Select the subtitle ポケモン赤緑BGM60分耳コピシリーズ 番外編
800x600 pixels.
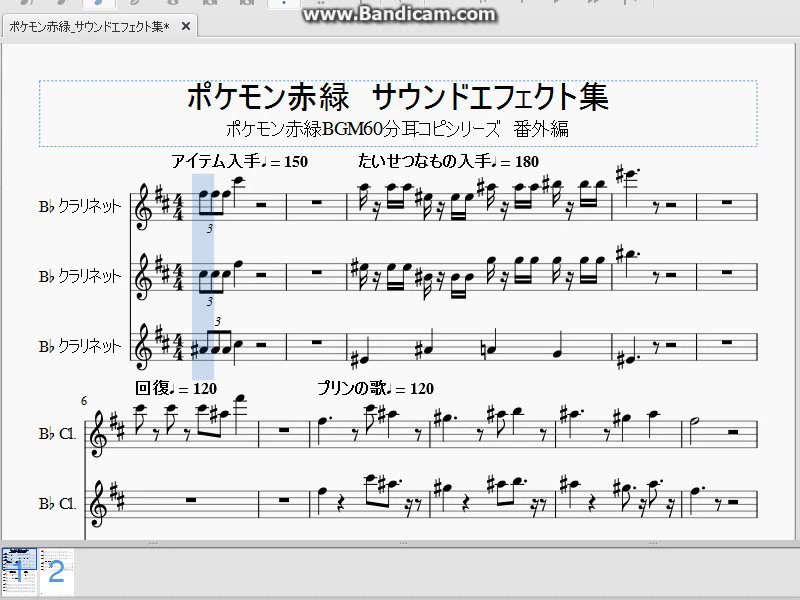click(x=397, y=129)
